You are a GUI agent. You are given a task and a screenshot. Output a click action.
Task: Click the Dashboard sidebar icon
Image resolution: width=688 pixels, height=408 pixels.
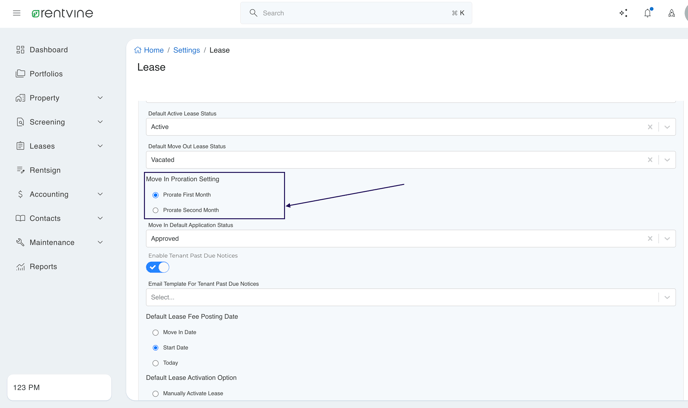point(20,50)
